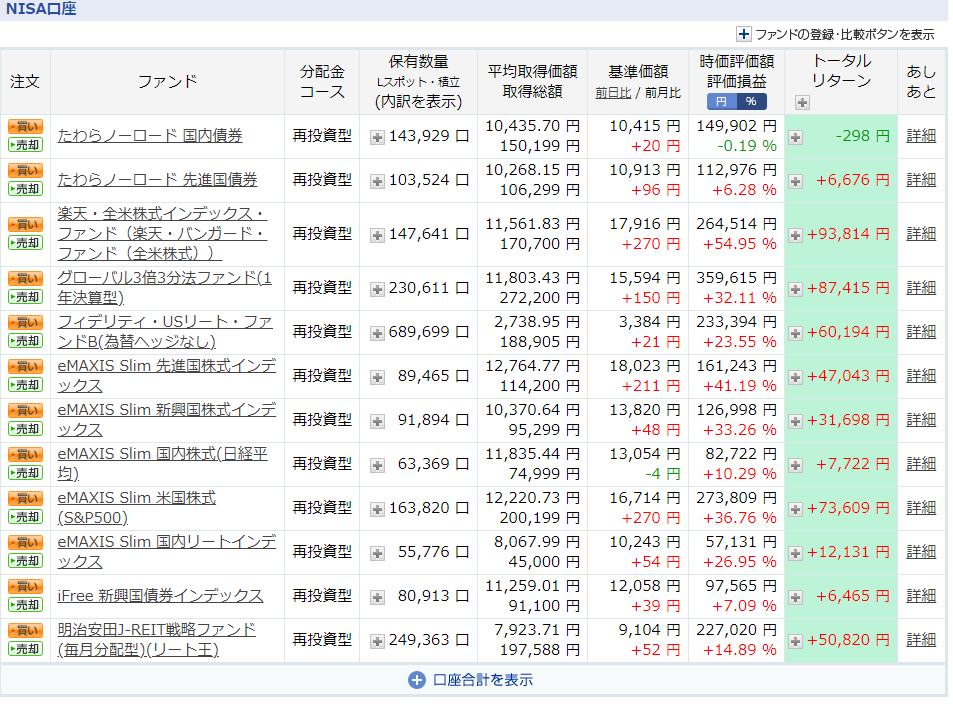Switch 評価損益 display to 円
This screenshot has height=709, width=953.
pyautogui.click(x=721, y=101)
